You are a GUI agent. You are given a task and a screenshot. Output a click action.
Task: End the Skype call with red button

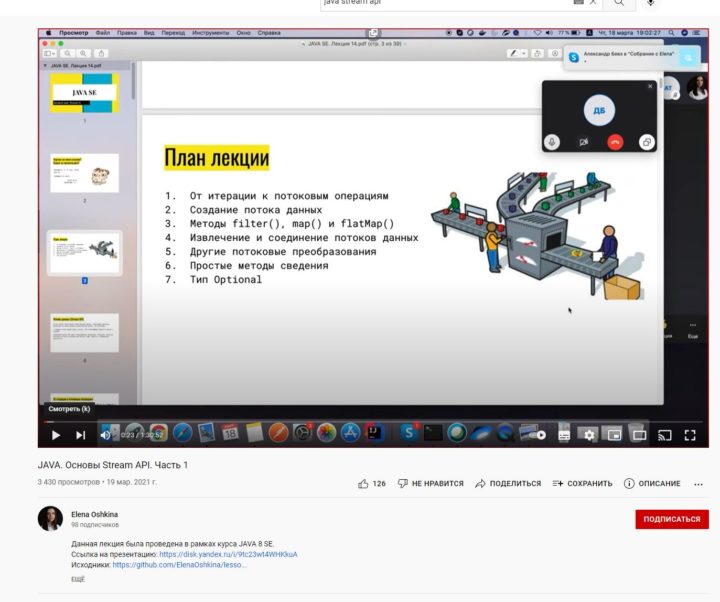pyautogui.click(x=615, y=142)
